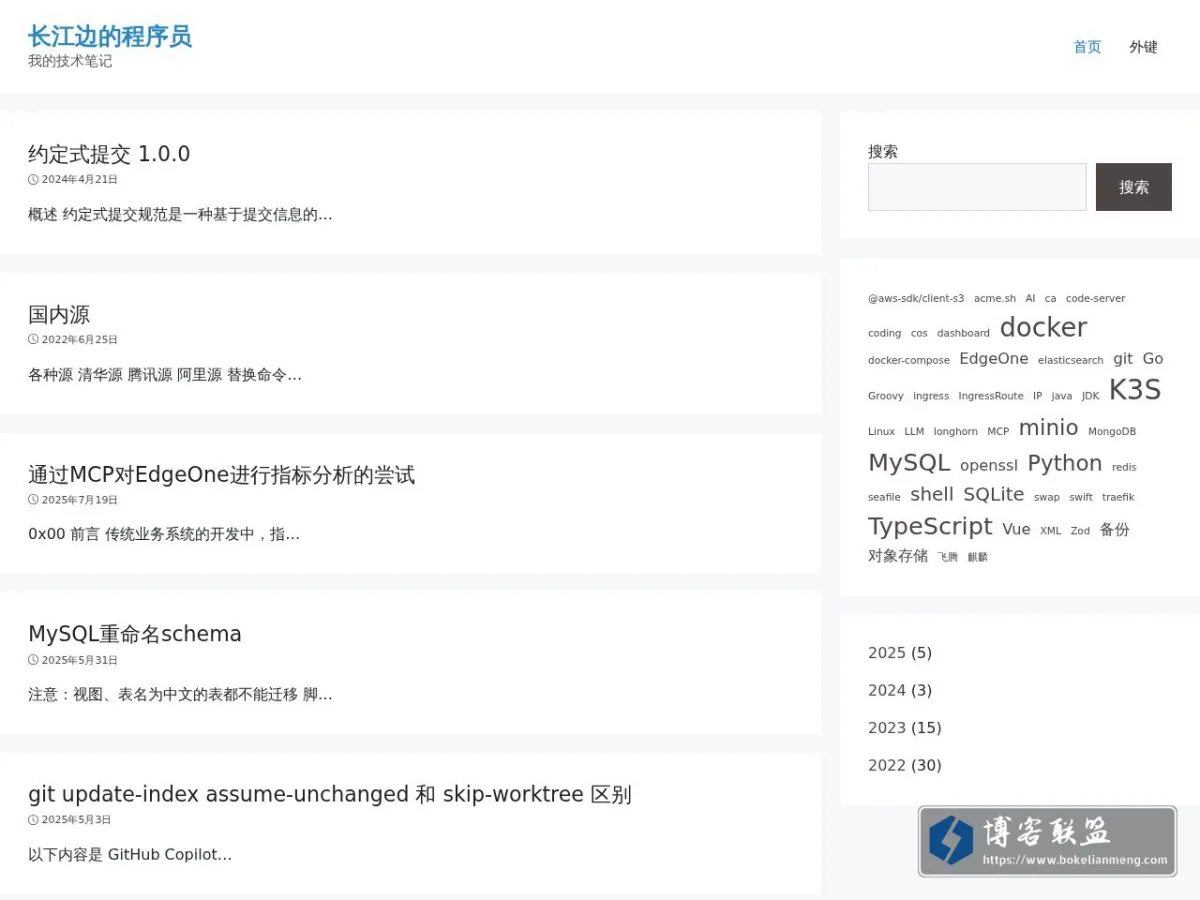Open the post titled 国内源
Viewport: 1200px width, 900px height.
click(x=59, y=314)
